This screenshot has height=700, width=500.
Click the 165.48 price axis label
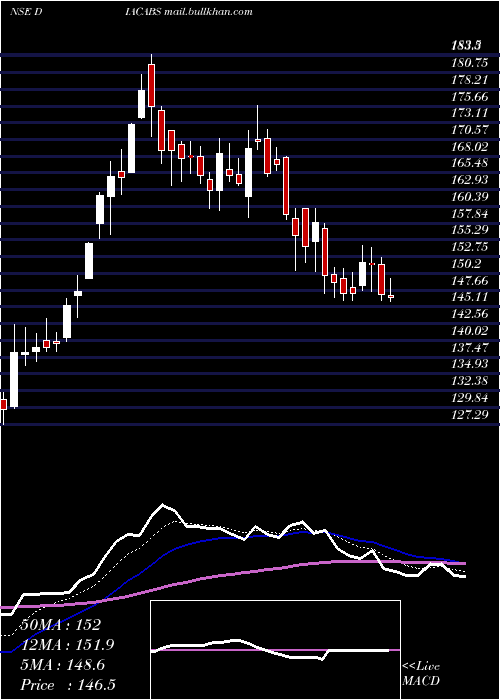point(470,163)
